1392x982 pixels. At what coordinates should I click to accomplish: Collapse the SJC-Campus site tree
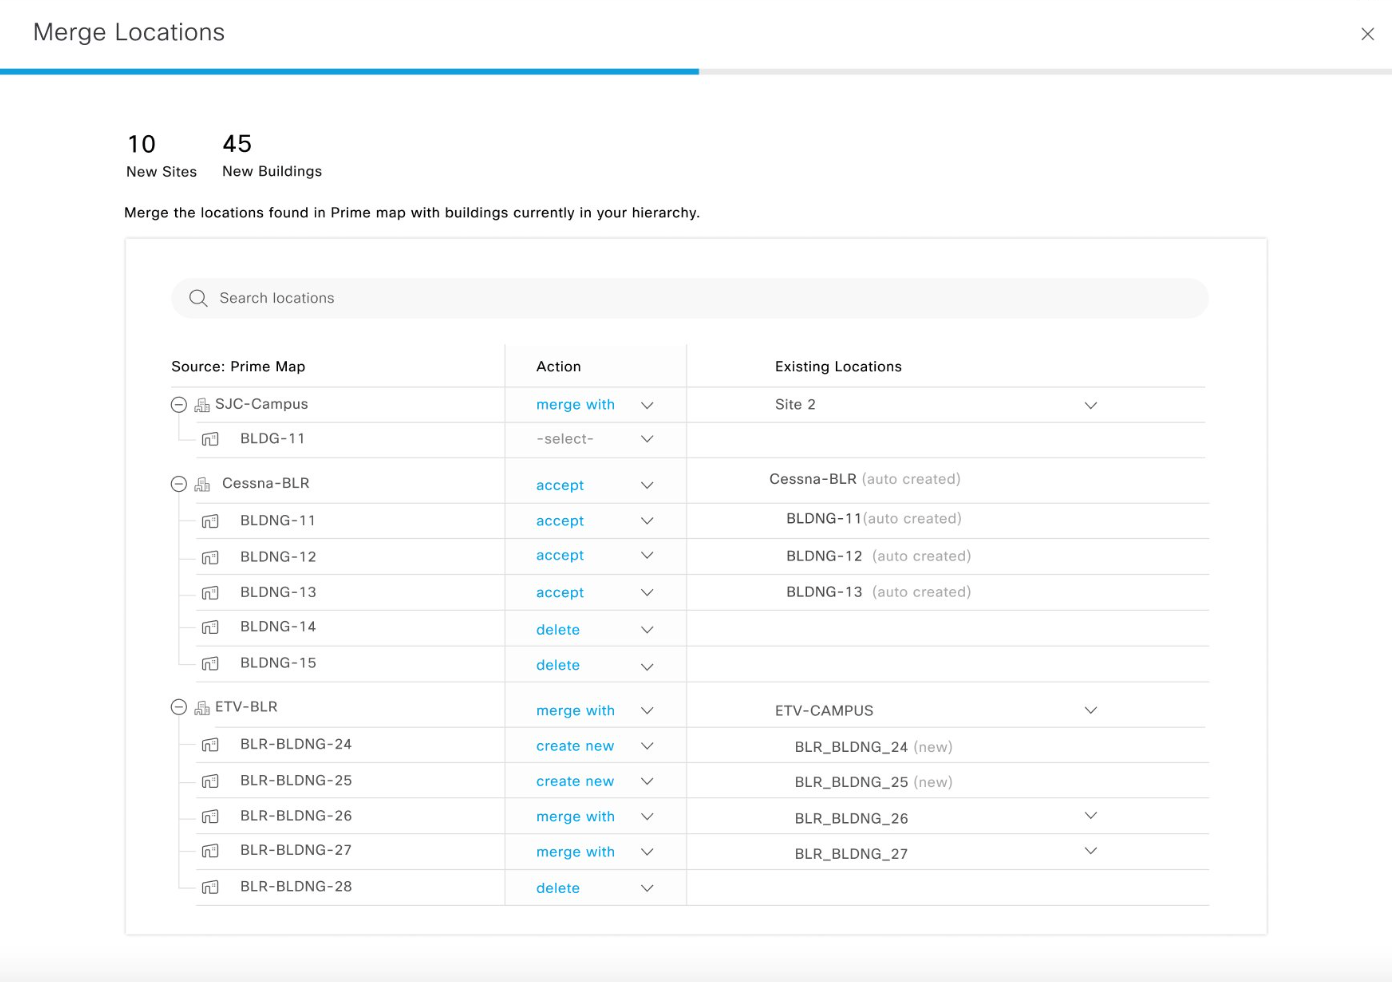(x=179, y=405)
